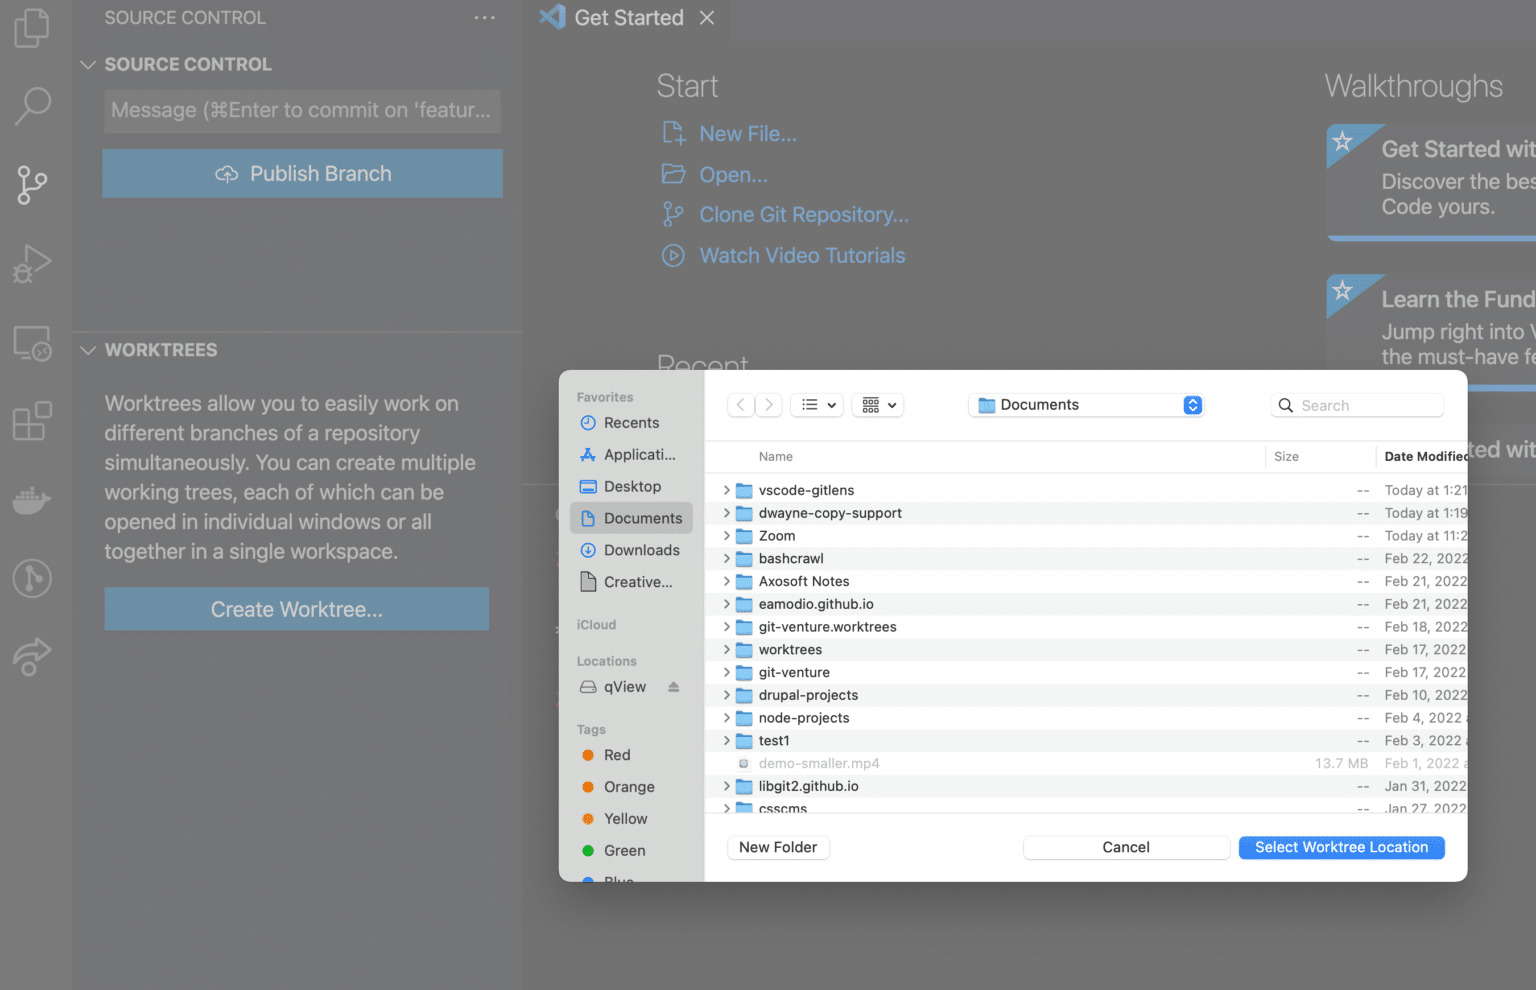Select the Search icon in the activity bar
The height and width of the screenshot is (990, 1536).
[x=31, y=106]
